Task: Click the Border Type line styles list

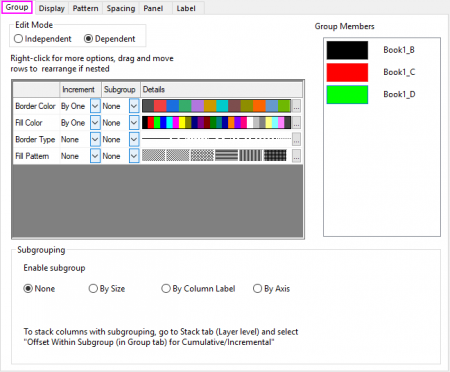Action: [x=216, y=138]
